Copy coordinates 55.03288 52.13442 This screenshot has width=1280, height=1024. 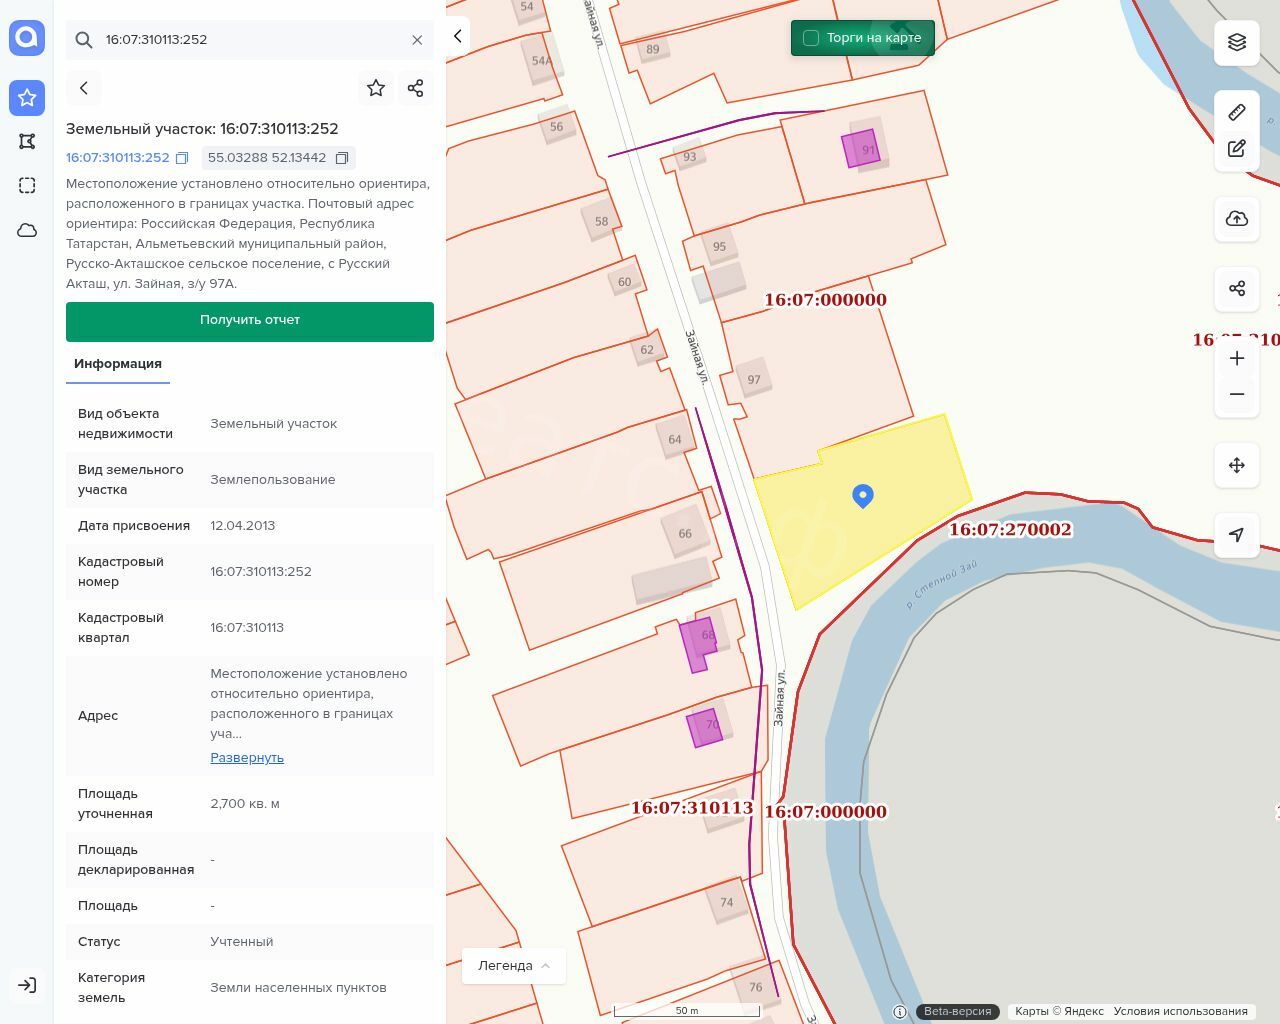pyautogui.click(x=342, y=158)
